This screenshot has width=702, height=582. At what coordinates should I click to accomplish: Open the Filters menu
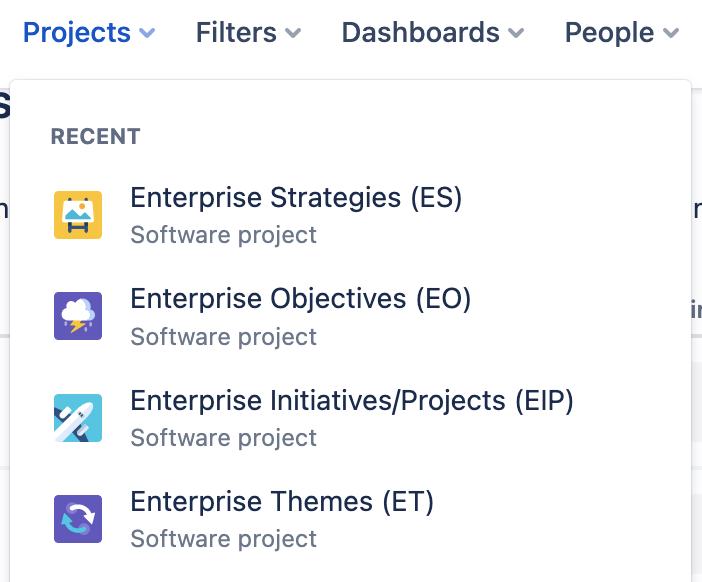click(248, 33)
